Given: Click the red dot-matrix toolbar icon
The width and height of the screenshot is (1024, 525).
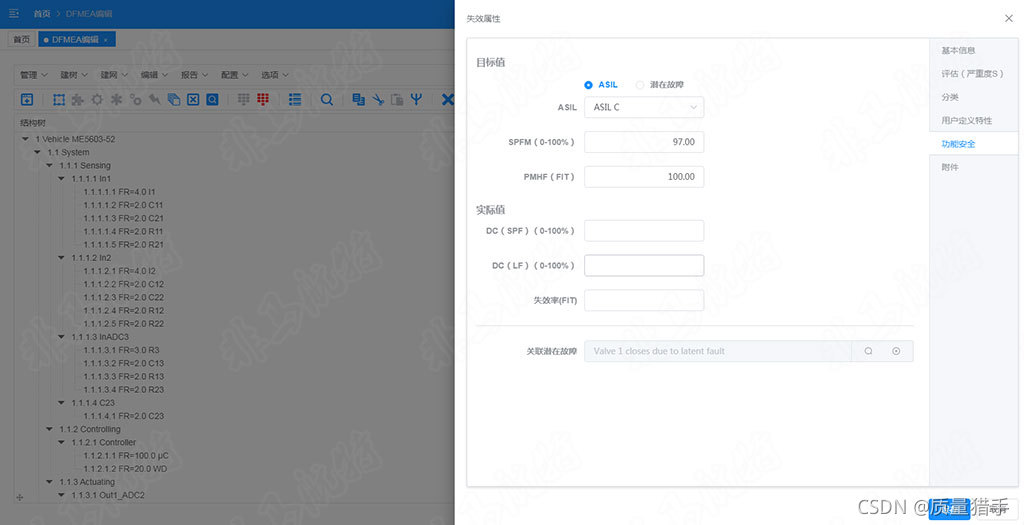Looking at the screenshot, I should [x=263, y=99].
